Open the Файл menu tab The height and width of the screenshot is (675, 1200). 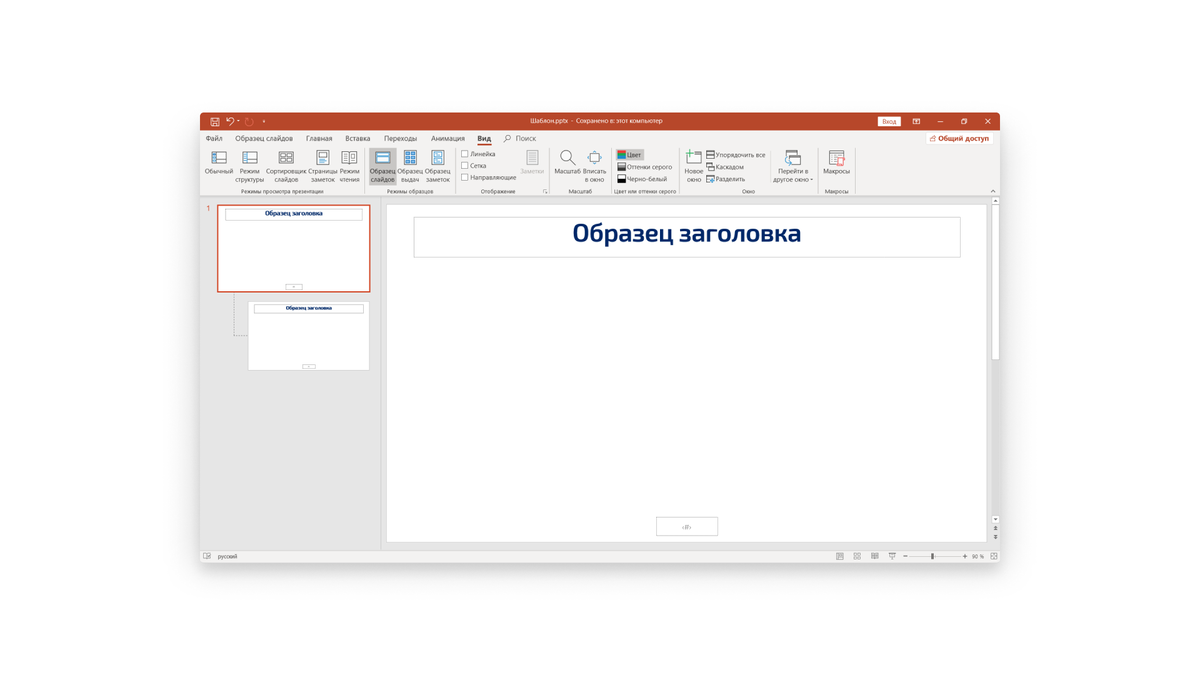tap(214, 139)
